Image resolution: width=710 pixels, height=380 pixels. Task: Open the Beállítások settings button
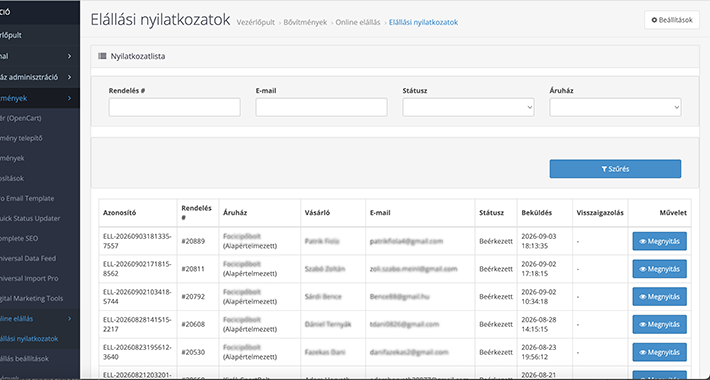(x=672, y=20)
